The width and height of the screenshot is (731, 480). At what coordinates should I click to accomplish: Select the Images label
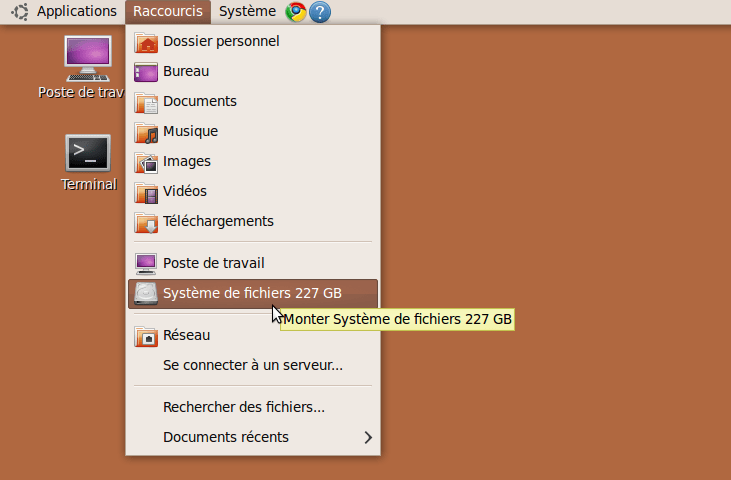point(186,161)
